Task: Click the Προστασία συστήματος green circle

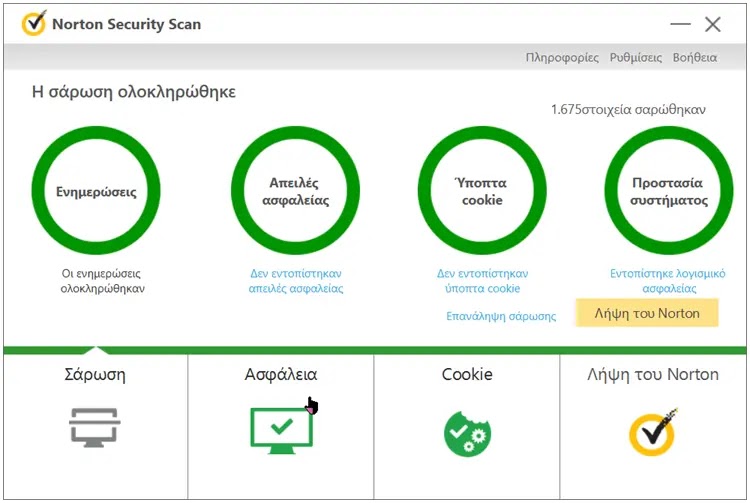Action: [669, 191]
